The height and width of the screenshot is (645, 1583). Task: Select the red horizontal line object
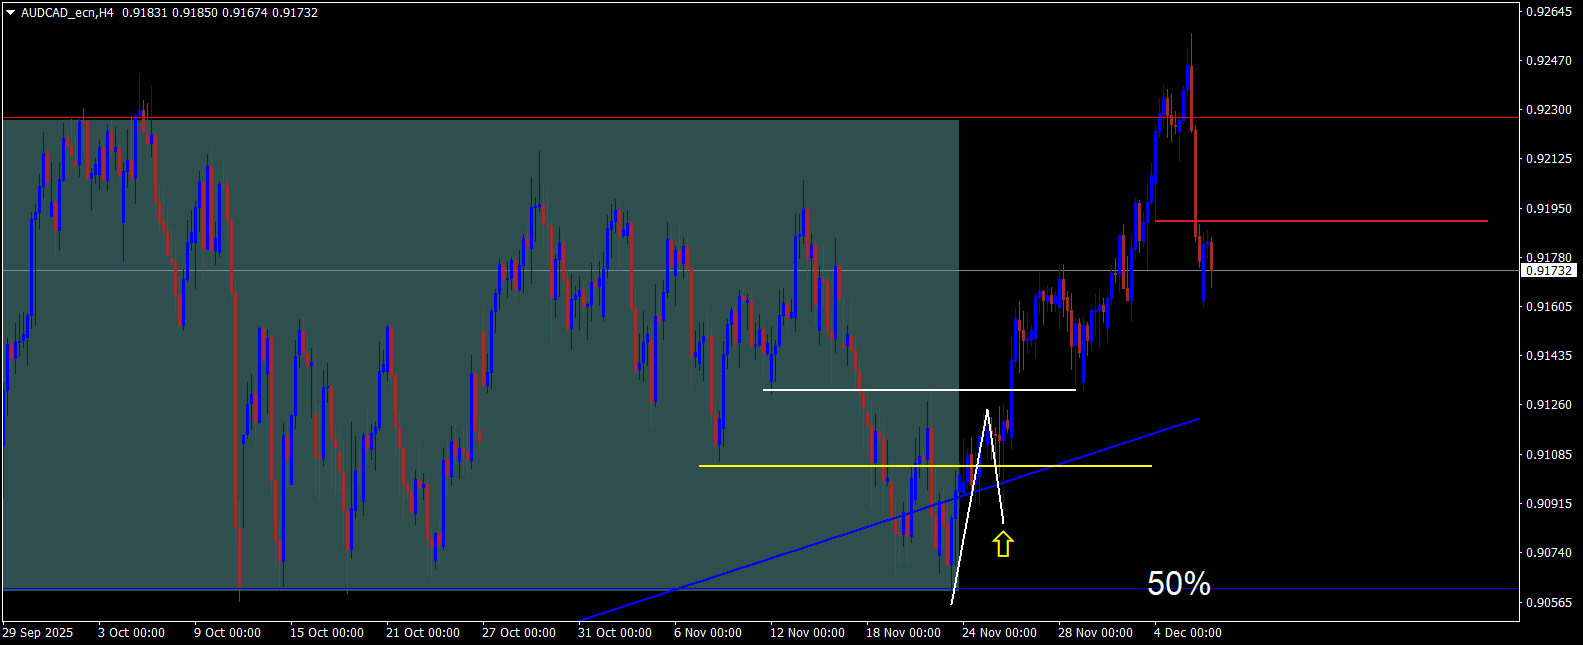coord(1321,220)
